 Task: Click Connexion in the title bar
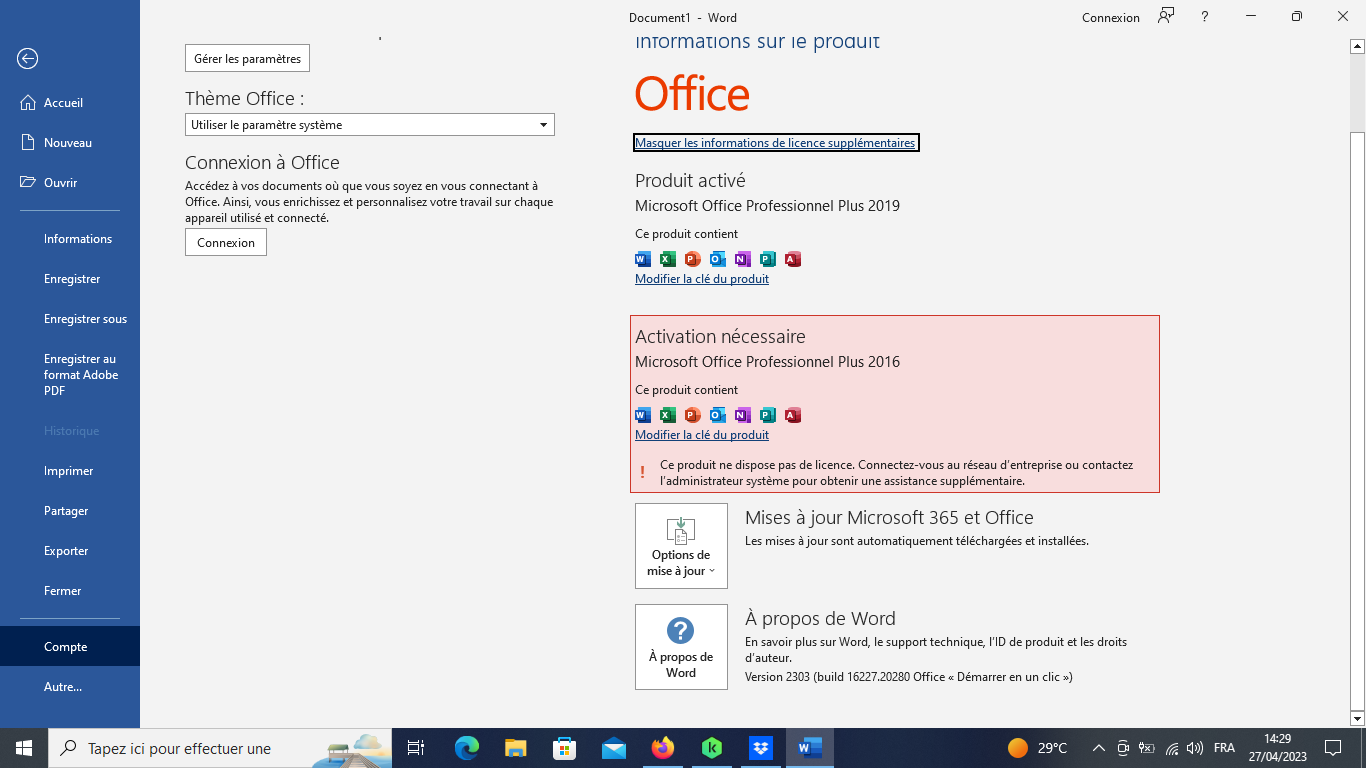coord(1111,18)
